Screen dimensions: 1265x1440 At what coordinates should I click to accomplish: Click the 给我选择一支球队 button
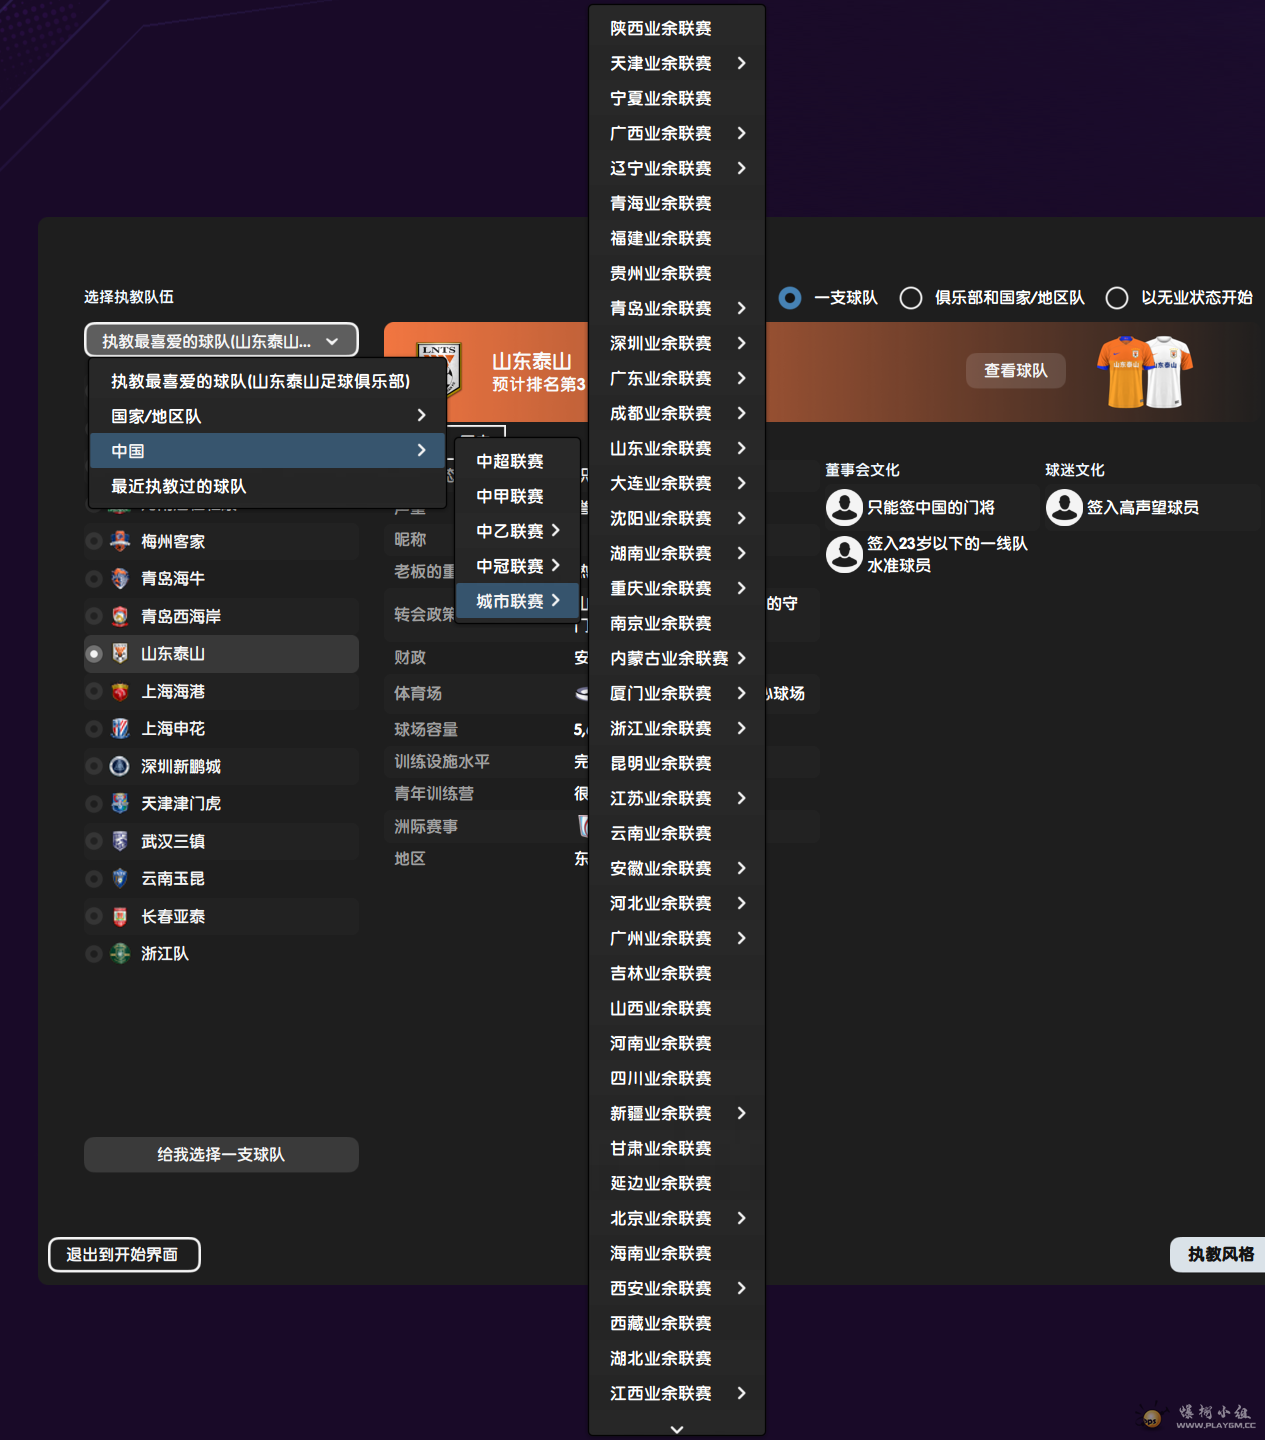coord(221,1154)
